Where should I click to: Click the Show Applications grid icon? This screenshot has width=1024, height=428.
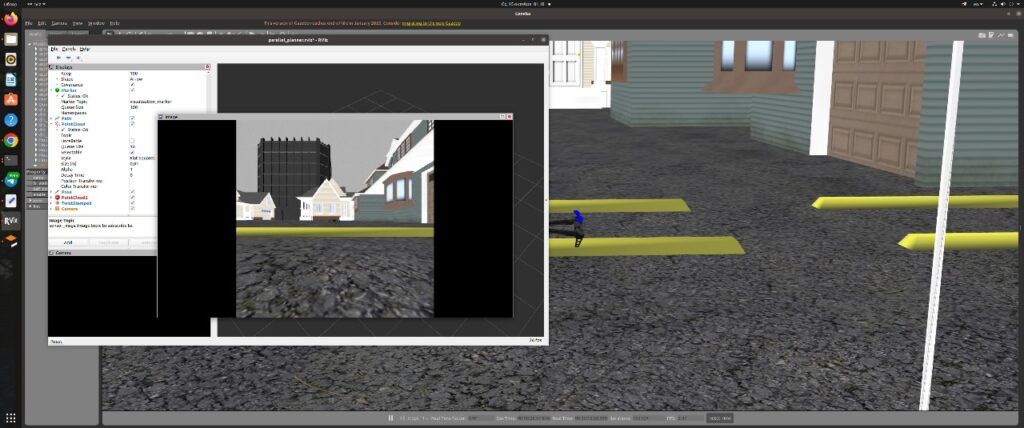[11, 418]
